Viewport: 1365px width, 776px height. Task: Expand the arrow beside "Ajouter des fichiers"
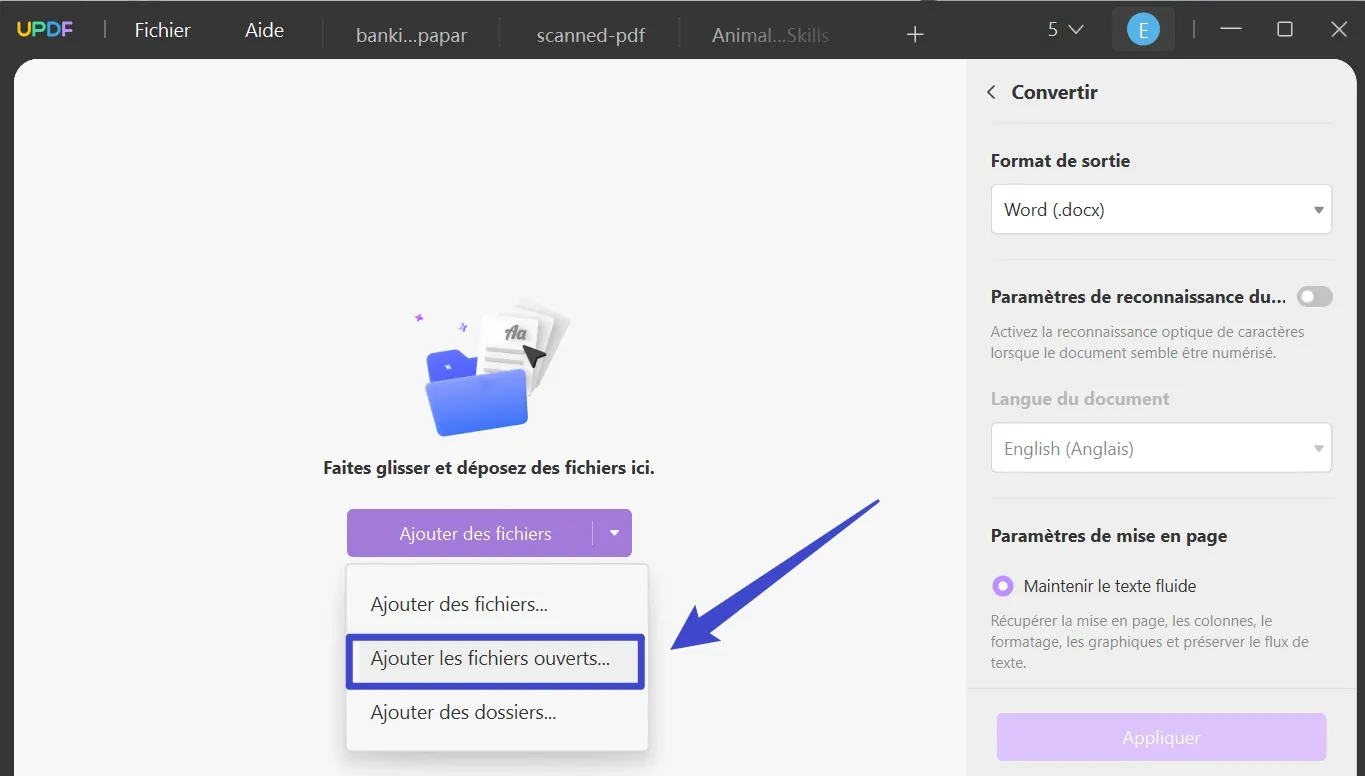coord(613,533)
